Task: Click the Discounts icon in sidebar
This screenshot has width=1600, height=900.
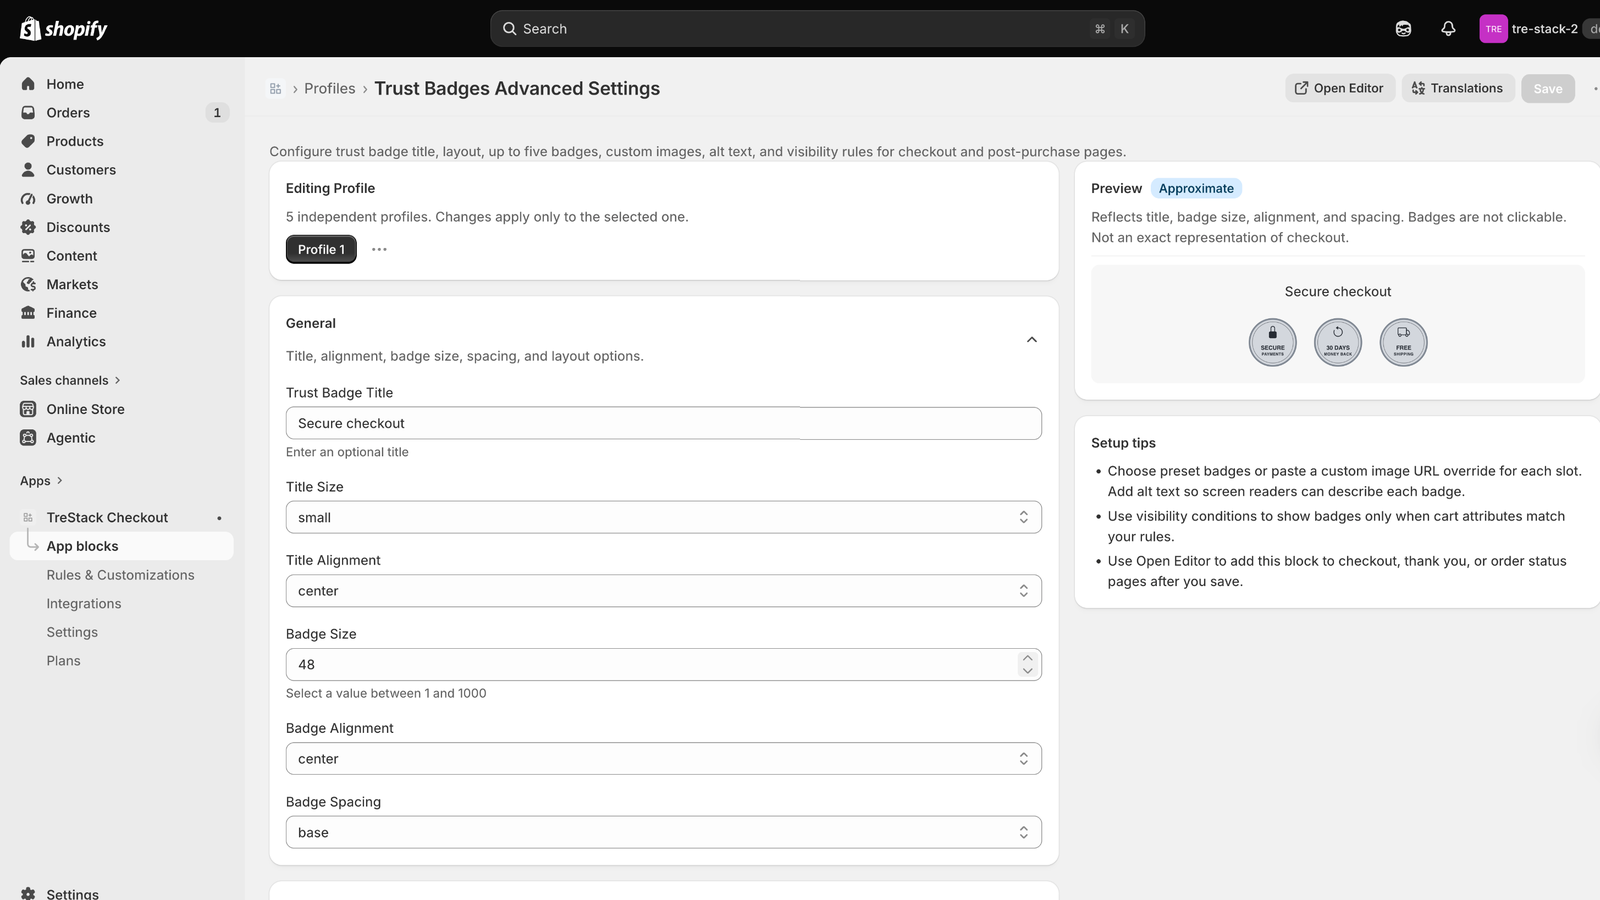Action: (28, 227)
